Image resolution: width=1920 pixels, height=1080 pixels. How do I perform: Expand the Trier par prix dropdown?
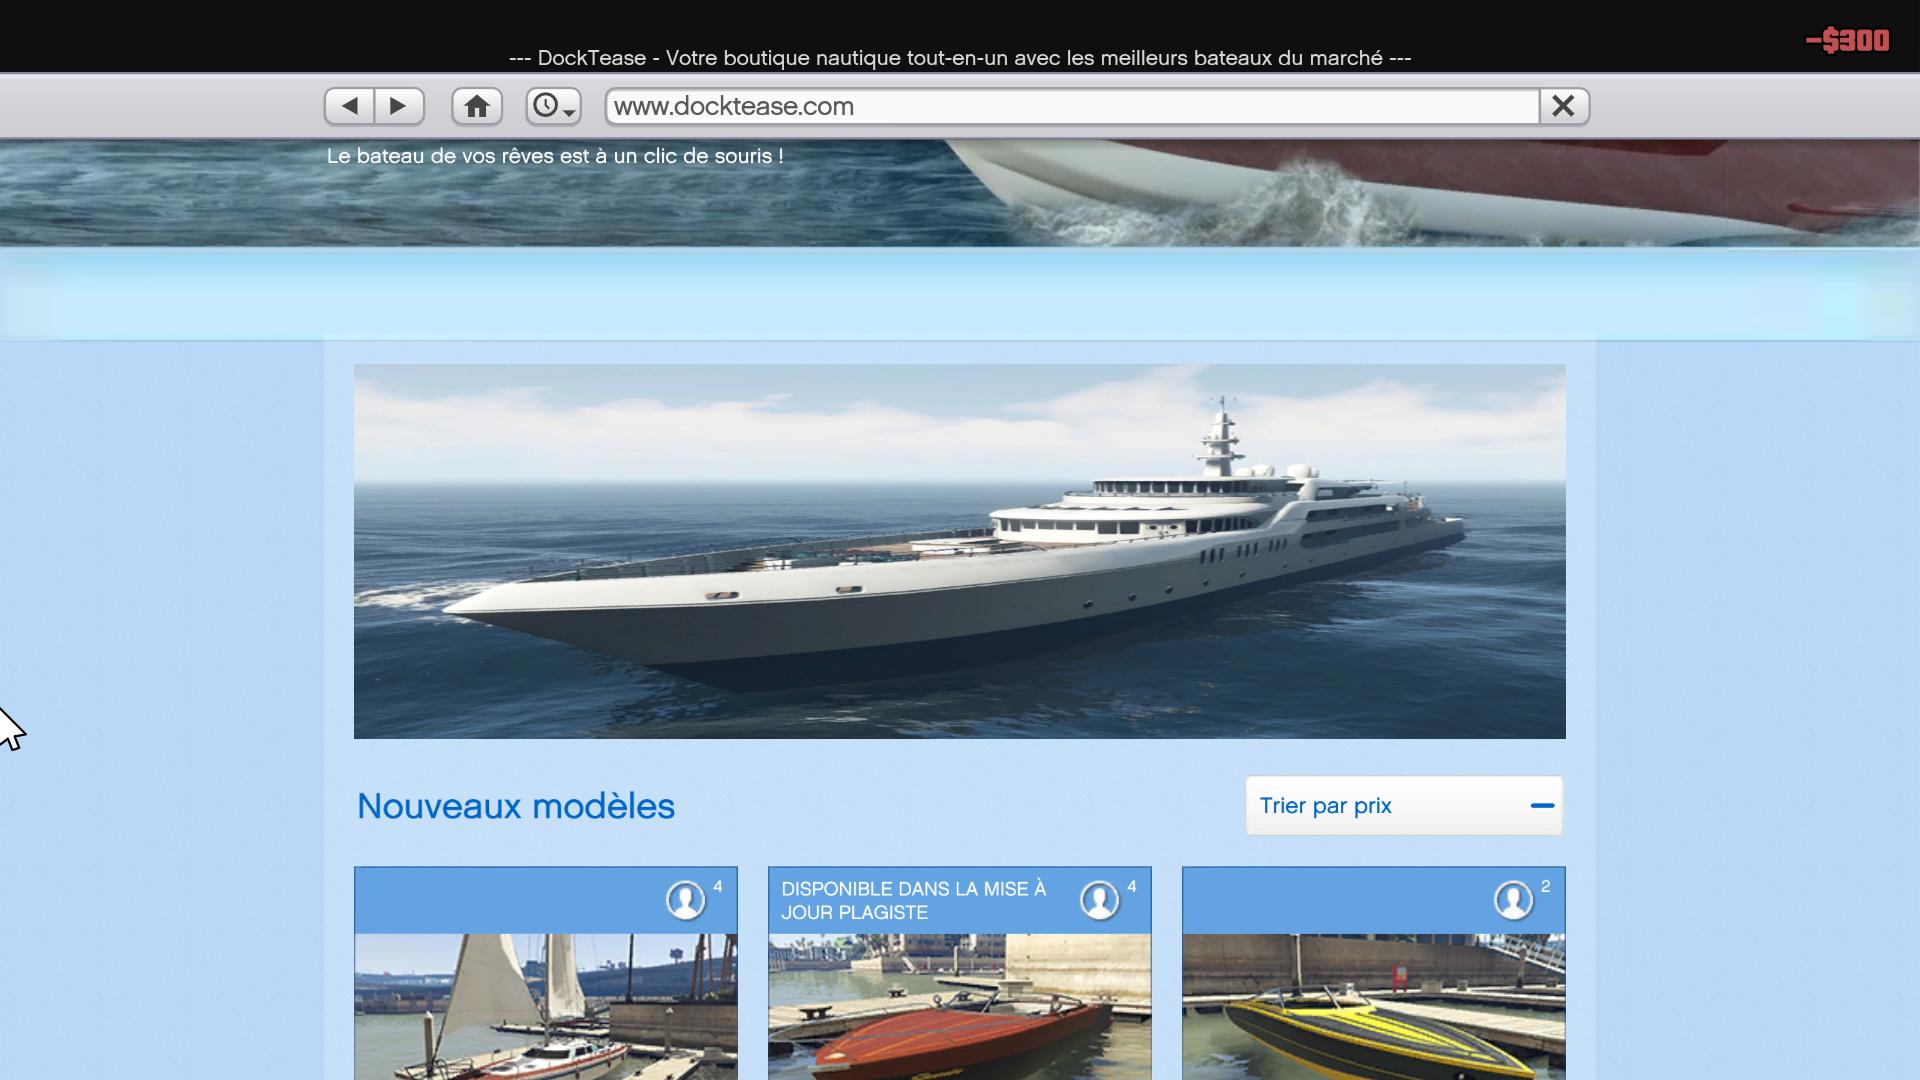click(x=1404, y=806)
